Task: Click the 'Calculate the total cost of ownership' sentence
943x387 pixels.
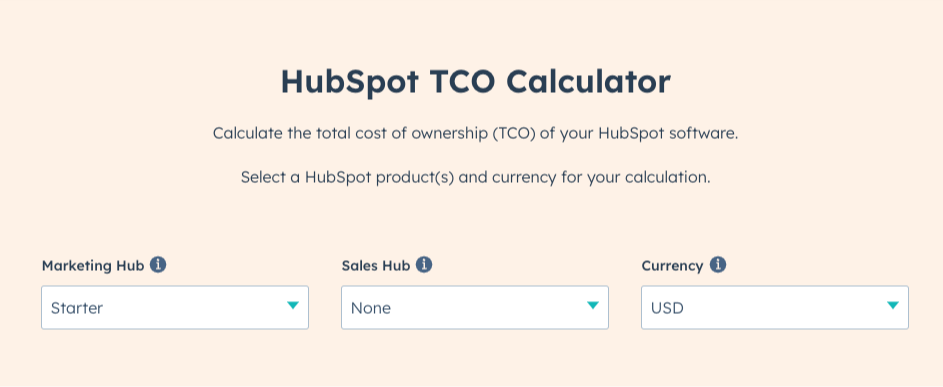Action: pos(476,133)
